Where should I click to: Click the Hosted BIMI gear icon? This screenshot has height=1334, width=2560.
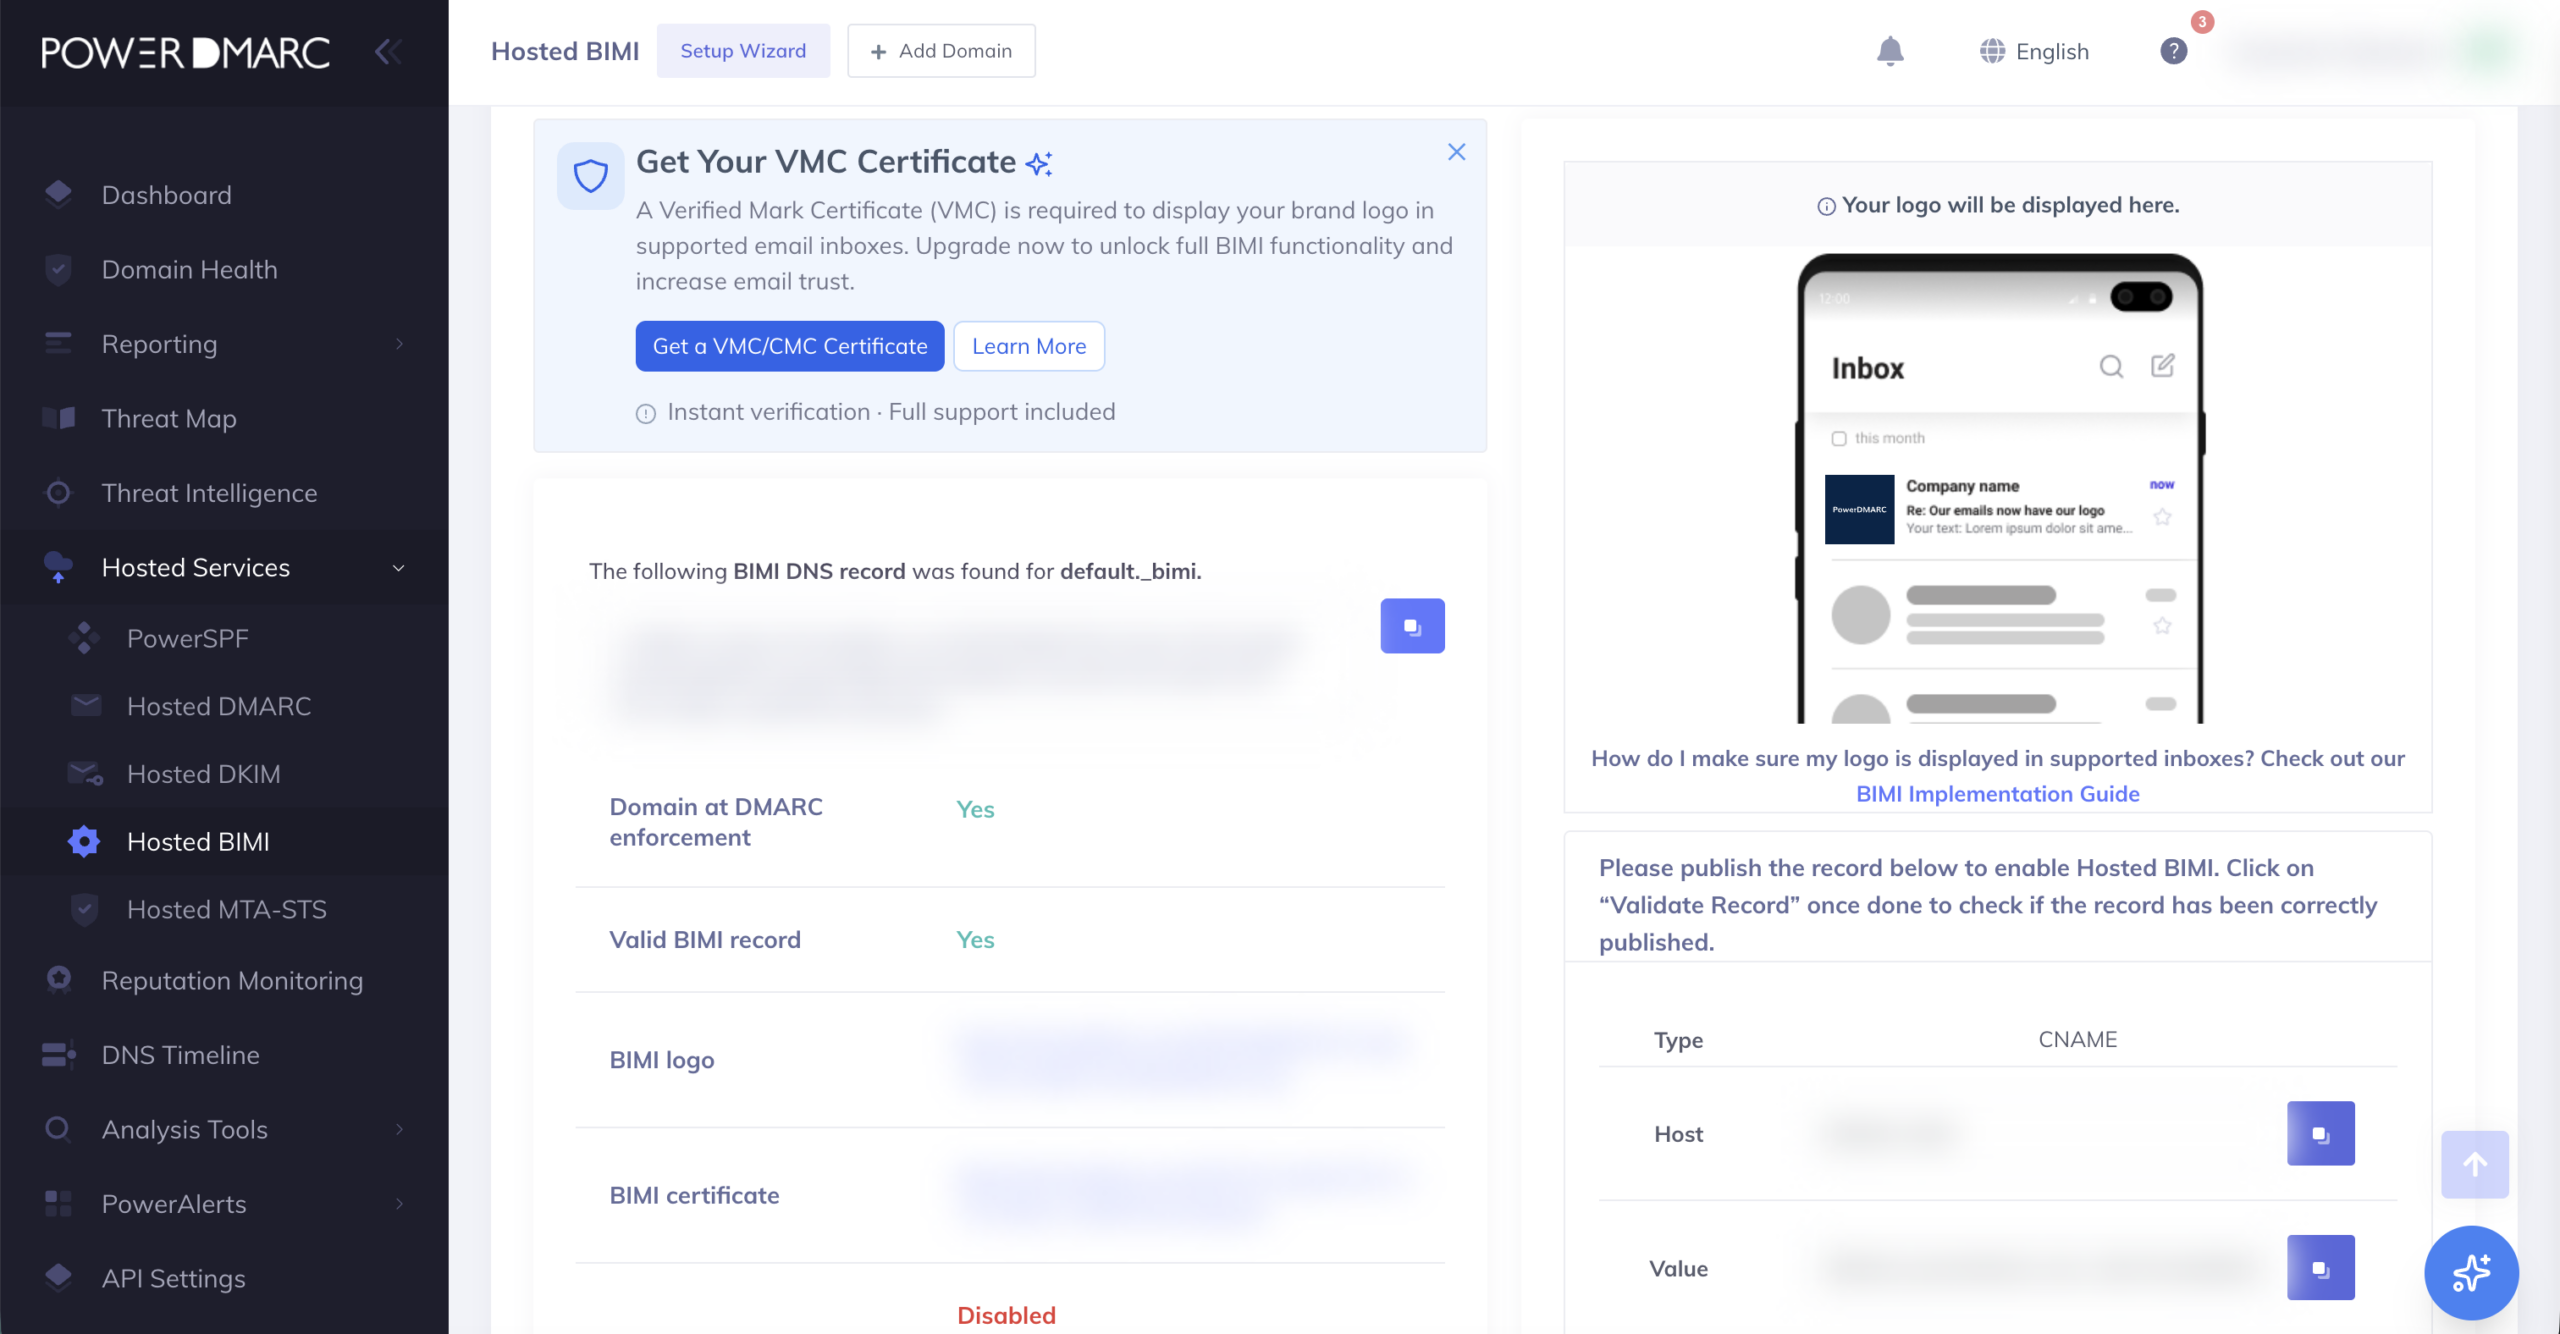point(84,842)
